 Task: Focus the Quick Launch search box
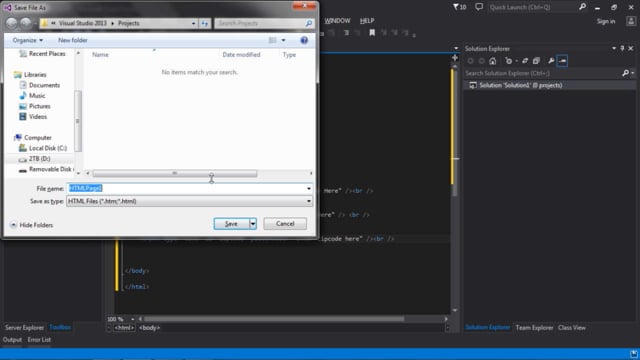click(533, 7)
